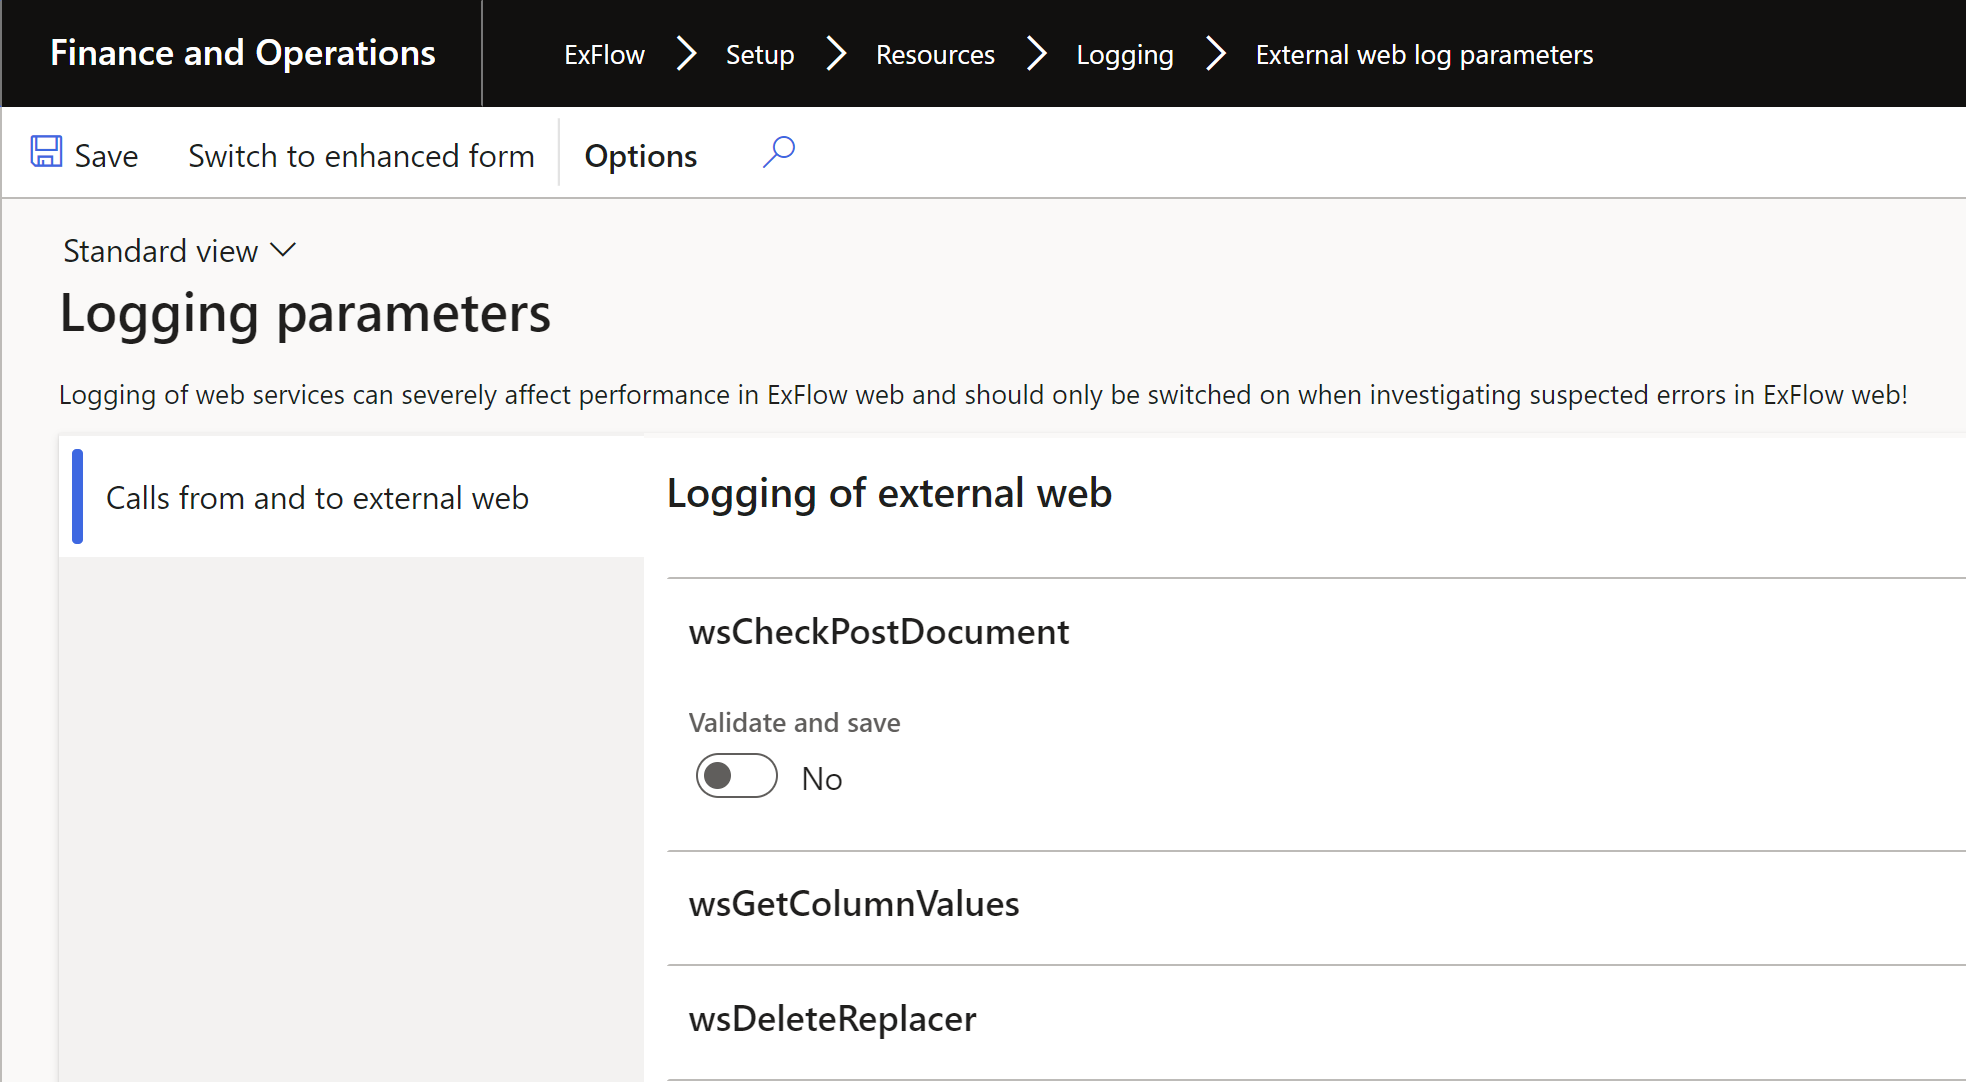Open the Options menu tab
Image resolution: width=1966 pixels, height=1082 pixels.
tap(640, 156)
